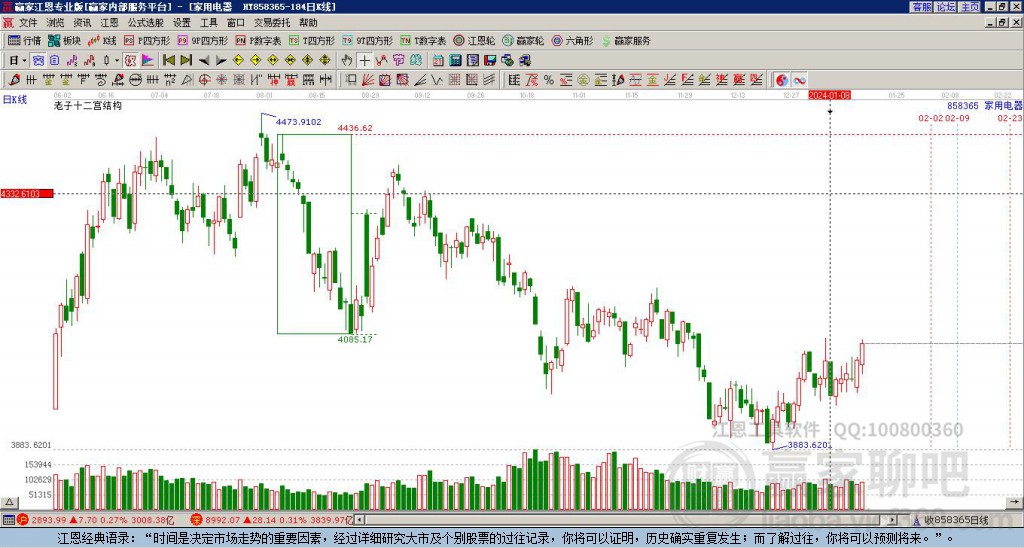
Task: Open the 帮助 menu
Action: pyautogui.click(x=308, y=23)
